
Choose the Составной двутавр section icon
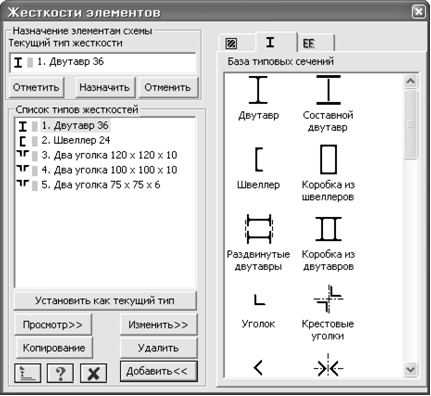pyautogui.click(x=328, y=90)
